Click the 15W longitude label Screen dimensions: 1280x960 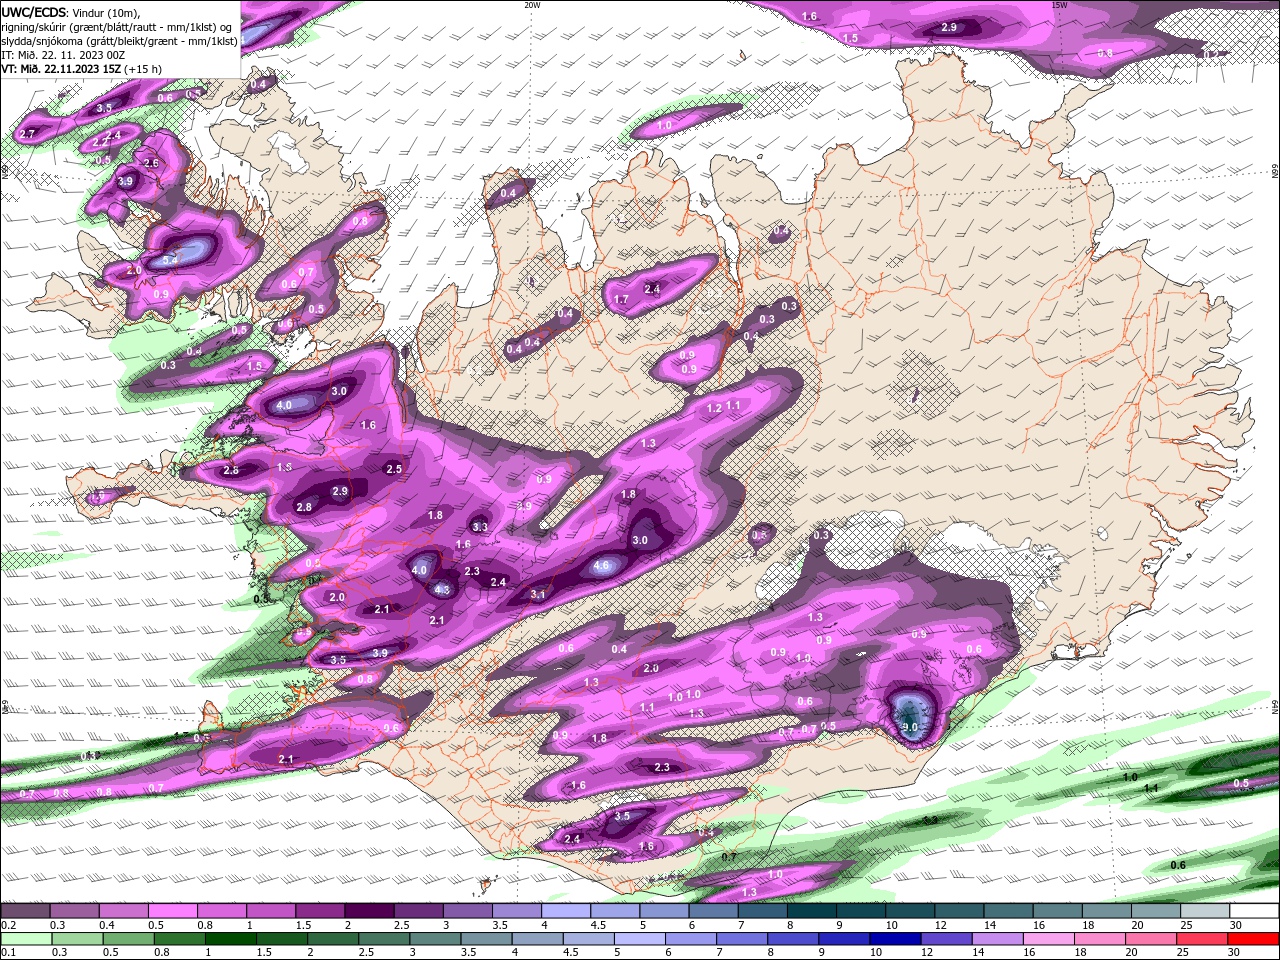point(1059,5)
